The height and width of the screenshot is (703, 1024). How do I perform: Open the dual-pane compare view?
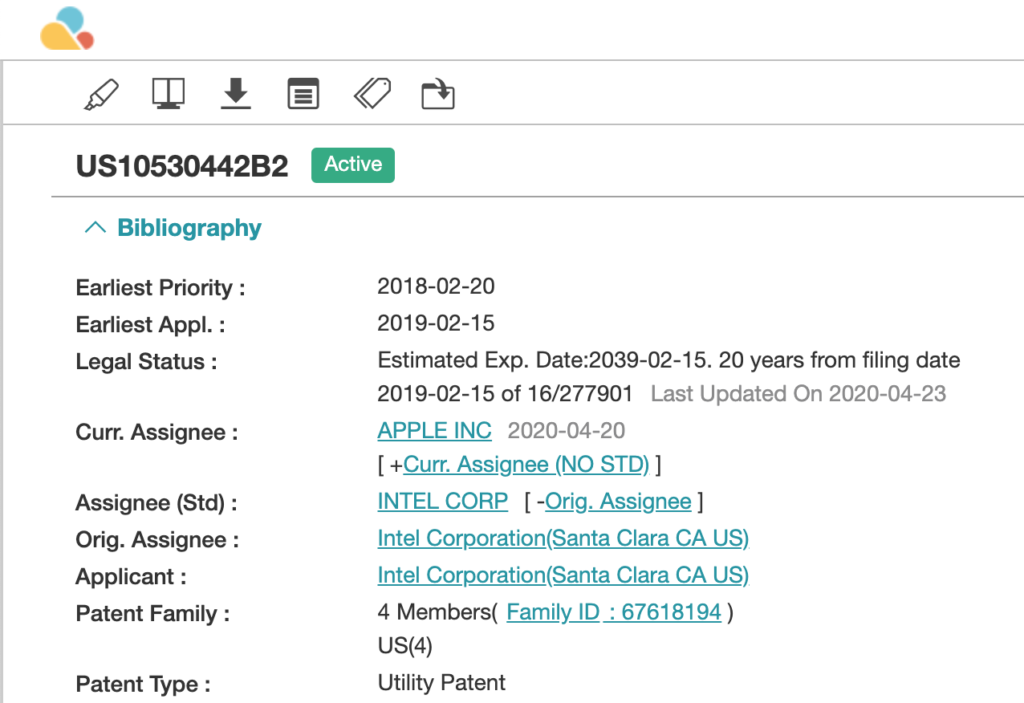pos(168,94)
